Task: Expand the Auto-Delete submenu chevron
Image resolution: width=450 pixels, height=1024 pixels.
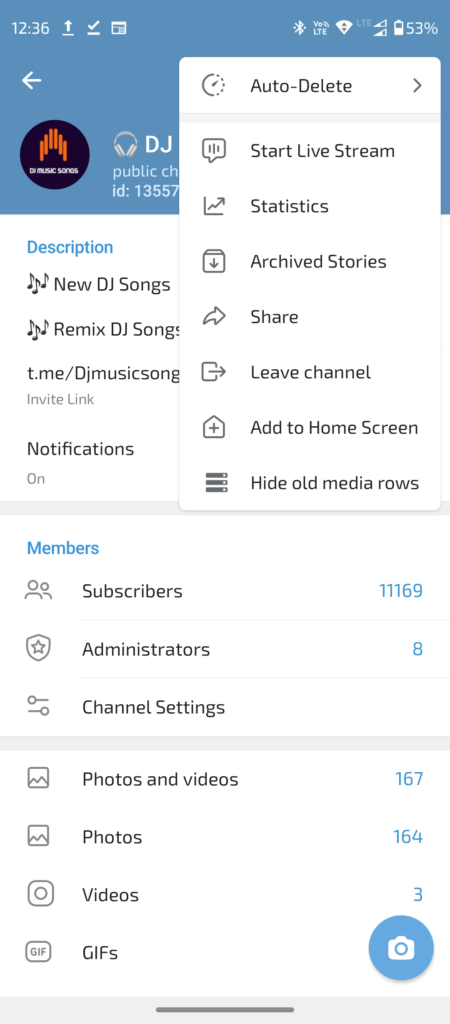Action: [x=417, y=86]
